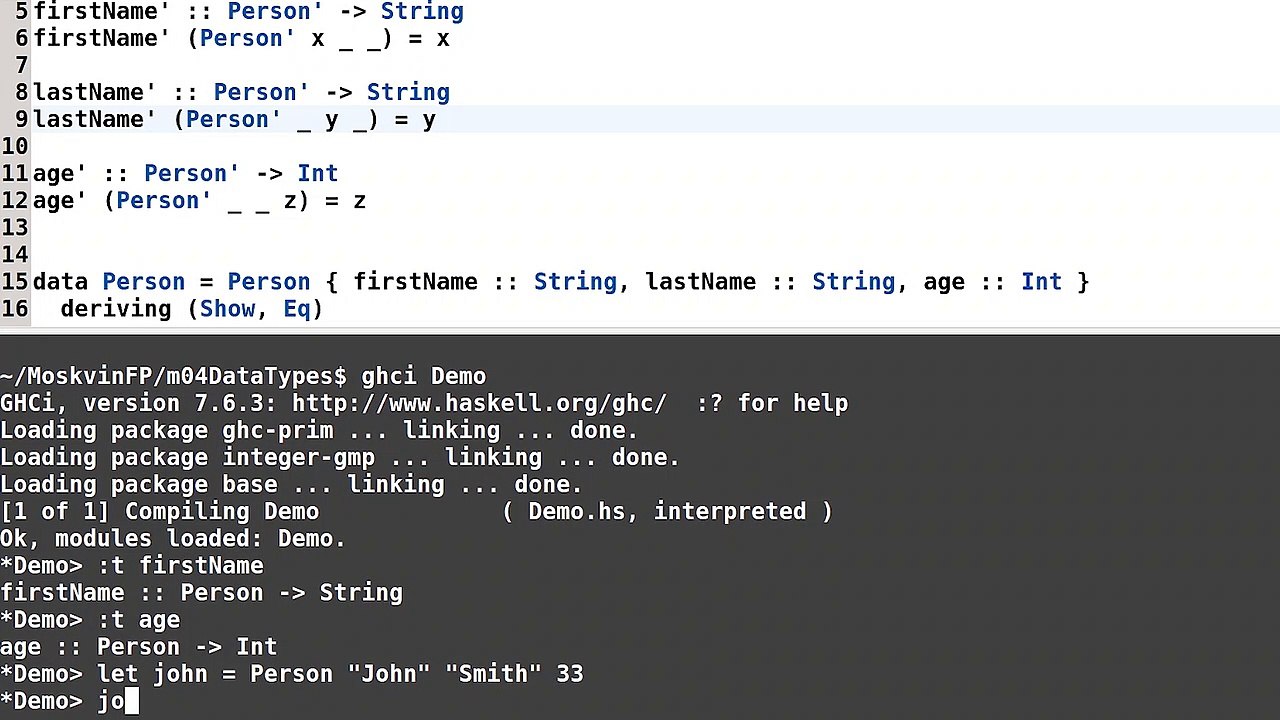1280x720 pixels.
Task: Click the 'ghci Demo' command text
Action: [423, 376]
